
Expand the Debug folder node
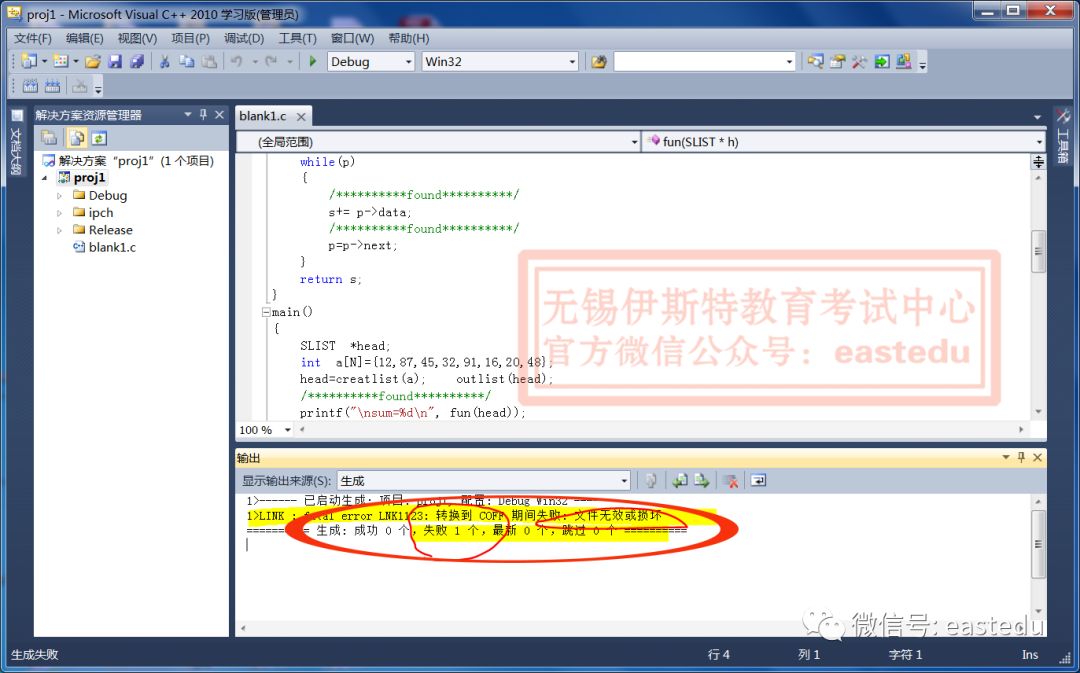(x=59, y=196)
